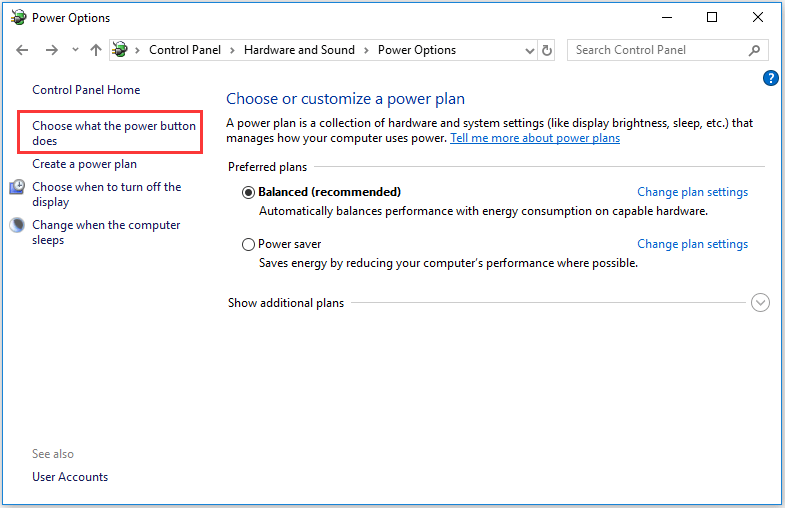Open Tell me more about power plans
Screen dimensions: 785x508
[535, 138]
